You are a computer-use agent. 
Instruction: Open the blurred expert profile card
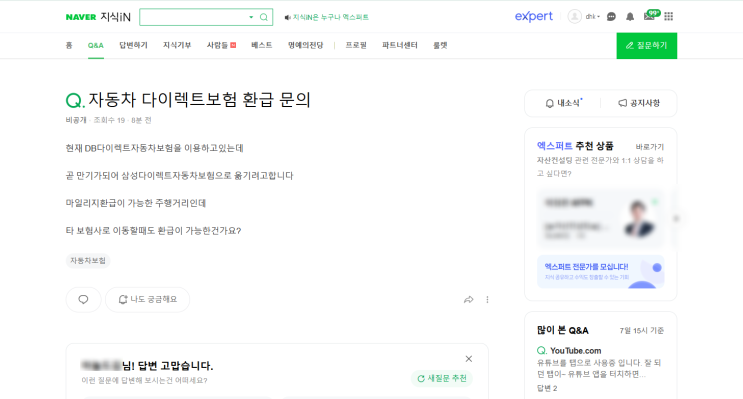click(x=600, y=218)
